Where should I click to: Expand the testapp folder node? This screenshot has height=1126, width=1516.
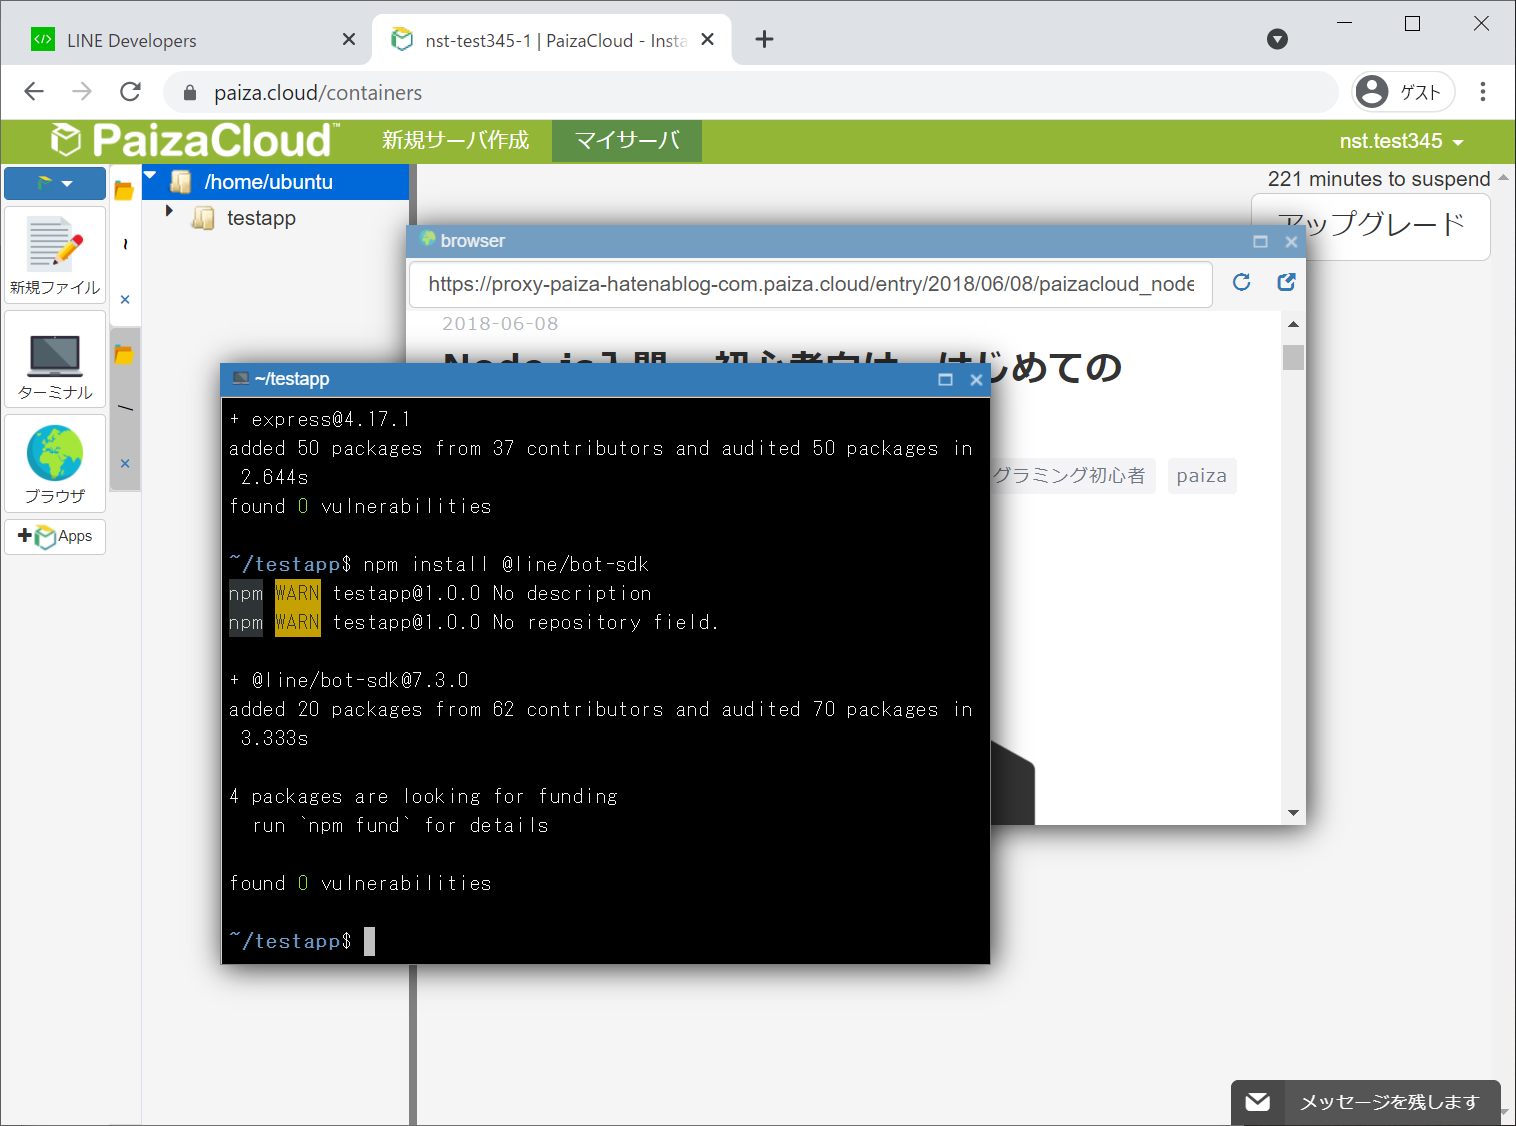click(169, 211)
